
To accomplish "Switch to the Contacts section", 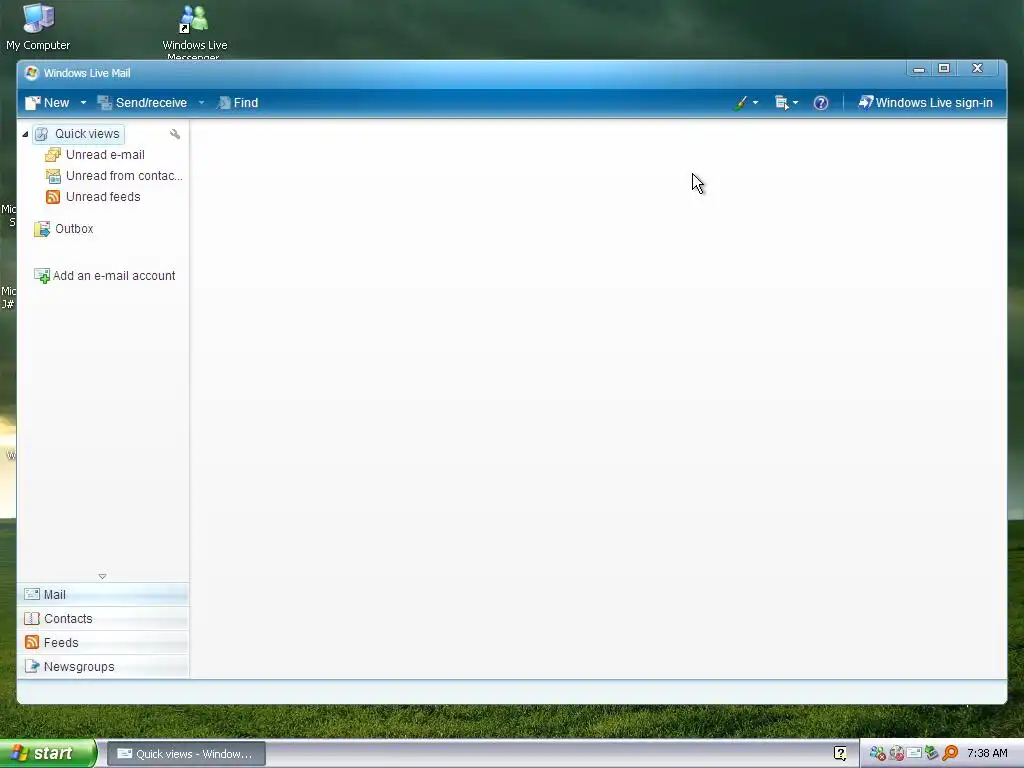I will point(103,618).
